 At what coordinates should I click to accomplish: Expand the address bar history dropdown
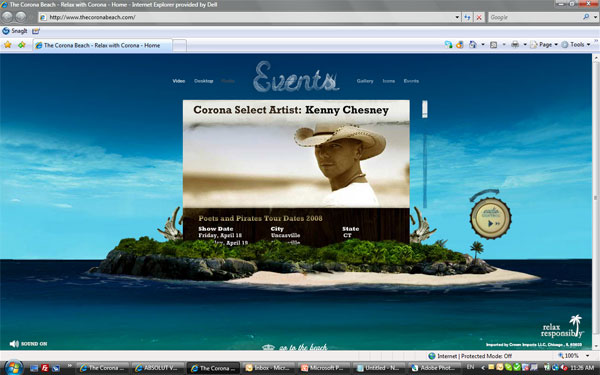pos(457,17)
